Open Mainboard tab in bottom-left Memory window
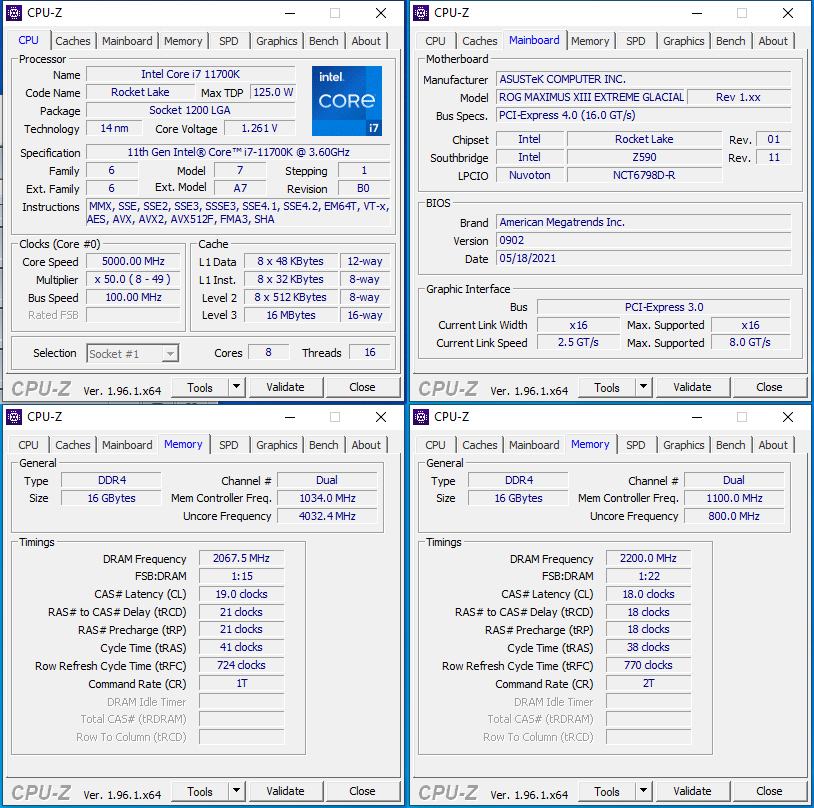The width and height of the screenshot is (814, 808). point(127,445)
